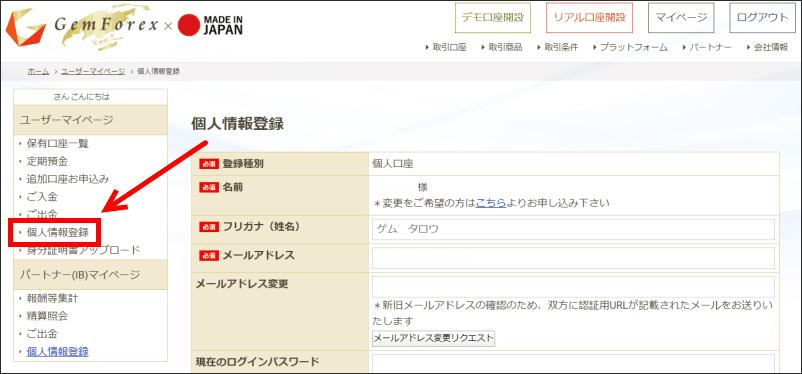Open ご出金 under ユーザーマイページ
The width and height of the screenshot is (802, 374).
point(42,214)
